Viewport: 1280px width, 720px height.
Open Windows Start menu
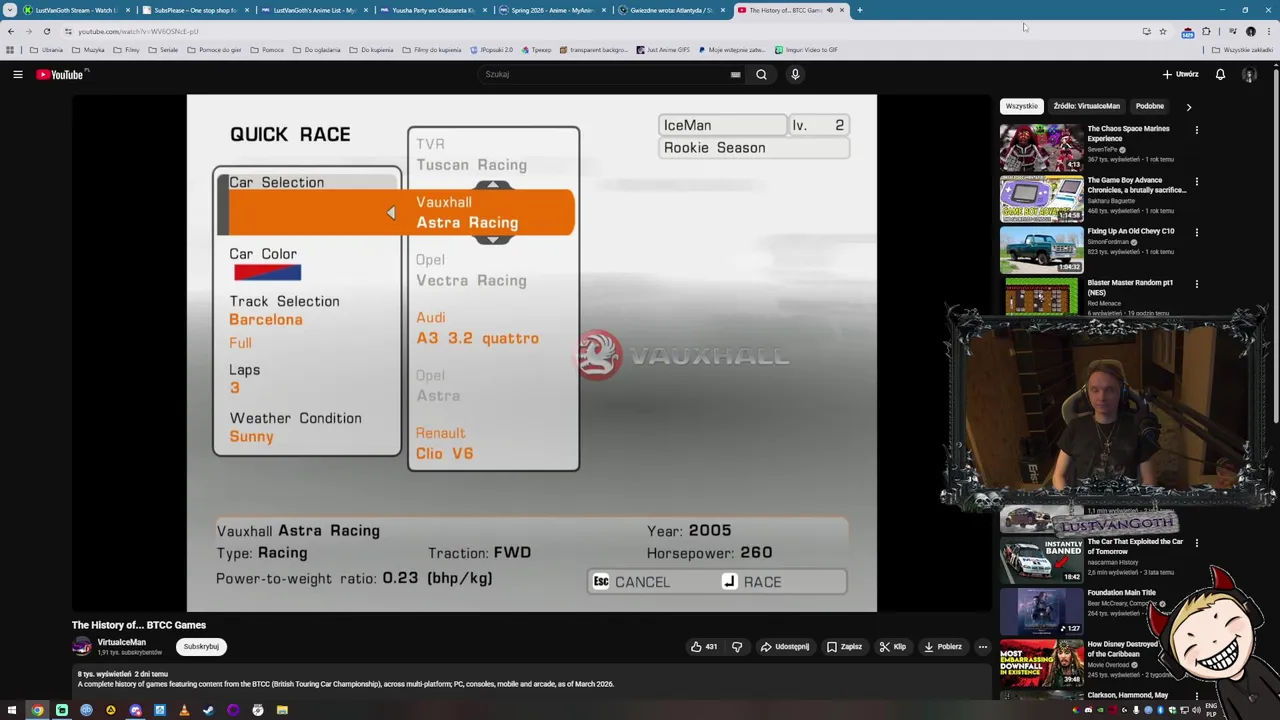(11, 710)
